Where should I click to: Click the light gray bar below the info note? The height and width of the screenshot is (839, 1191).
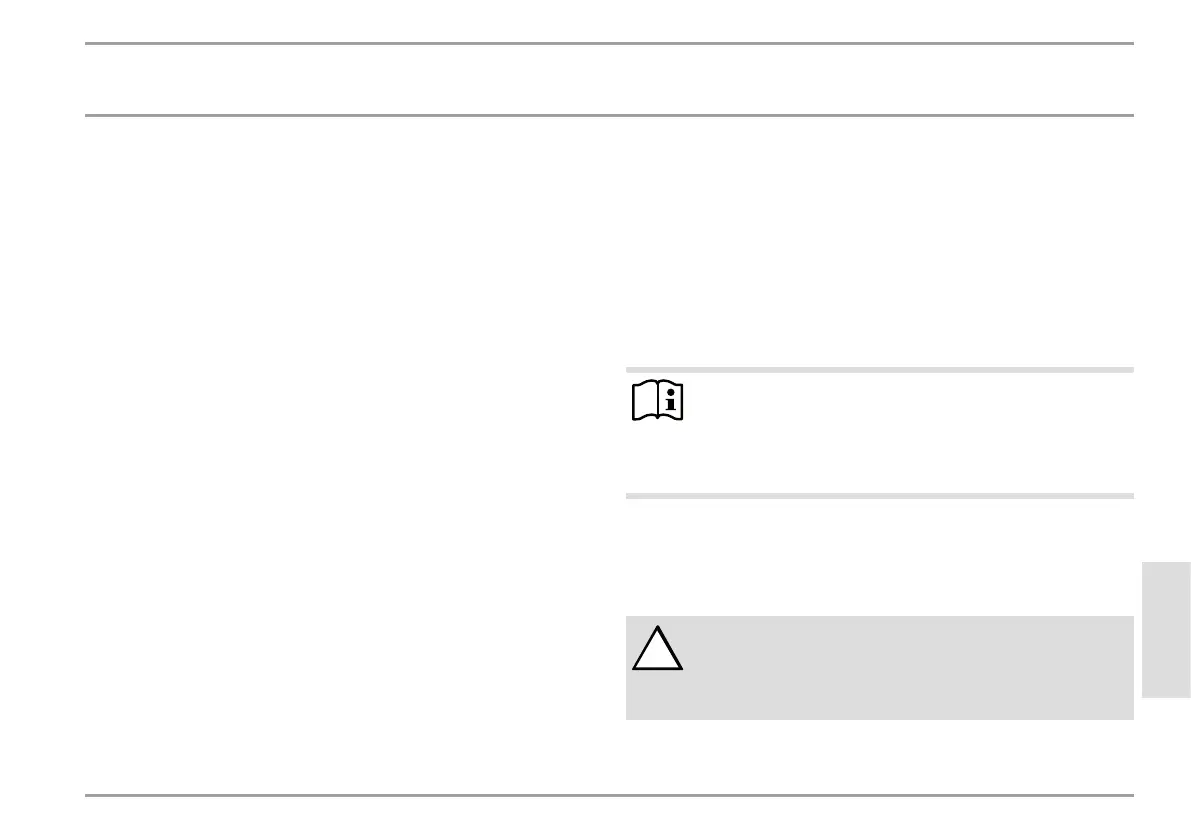pyautogui.click(x=880, y=496)
